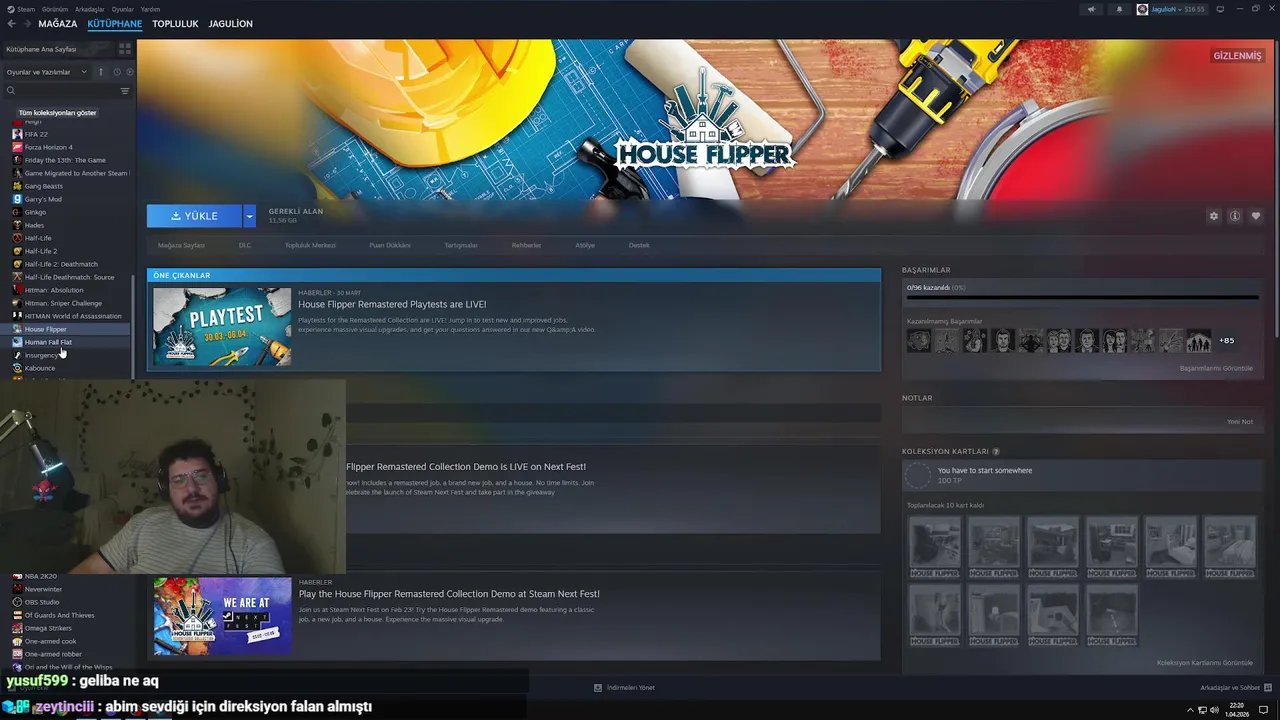Open the notifications bell icon
Image resolution: width=1280 pixels, height=720 pixels.
click(x=1119, y=9)
